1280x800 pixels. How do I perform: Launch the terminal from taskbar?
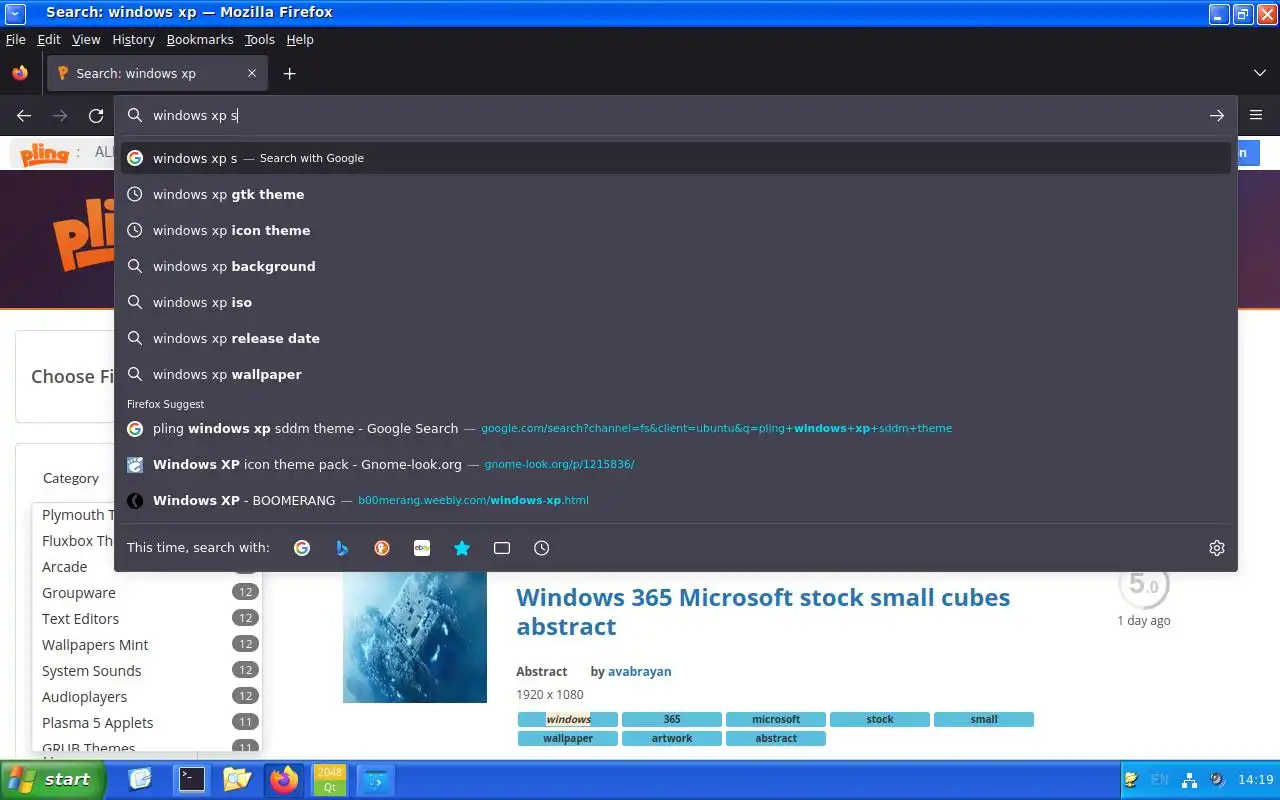191,779
